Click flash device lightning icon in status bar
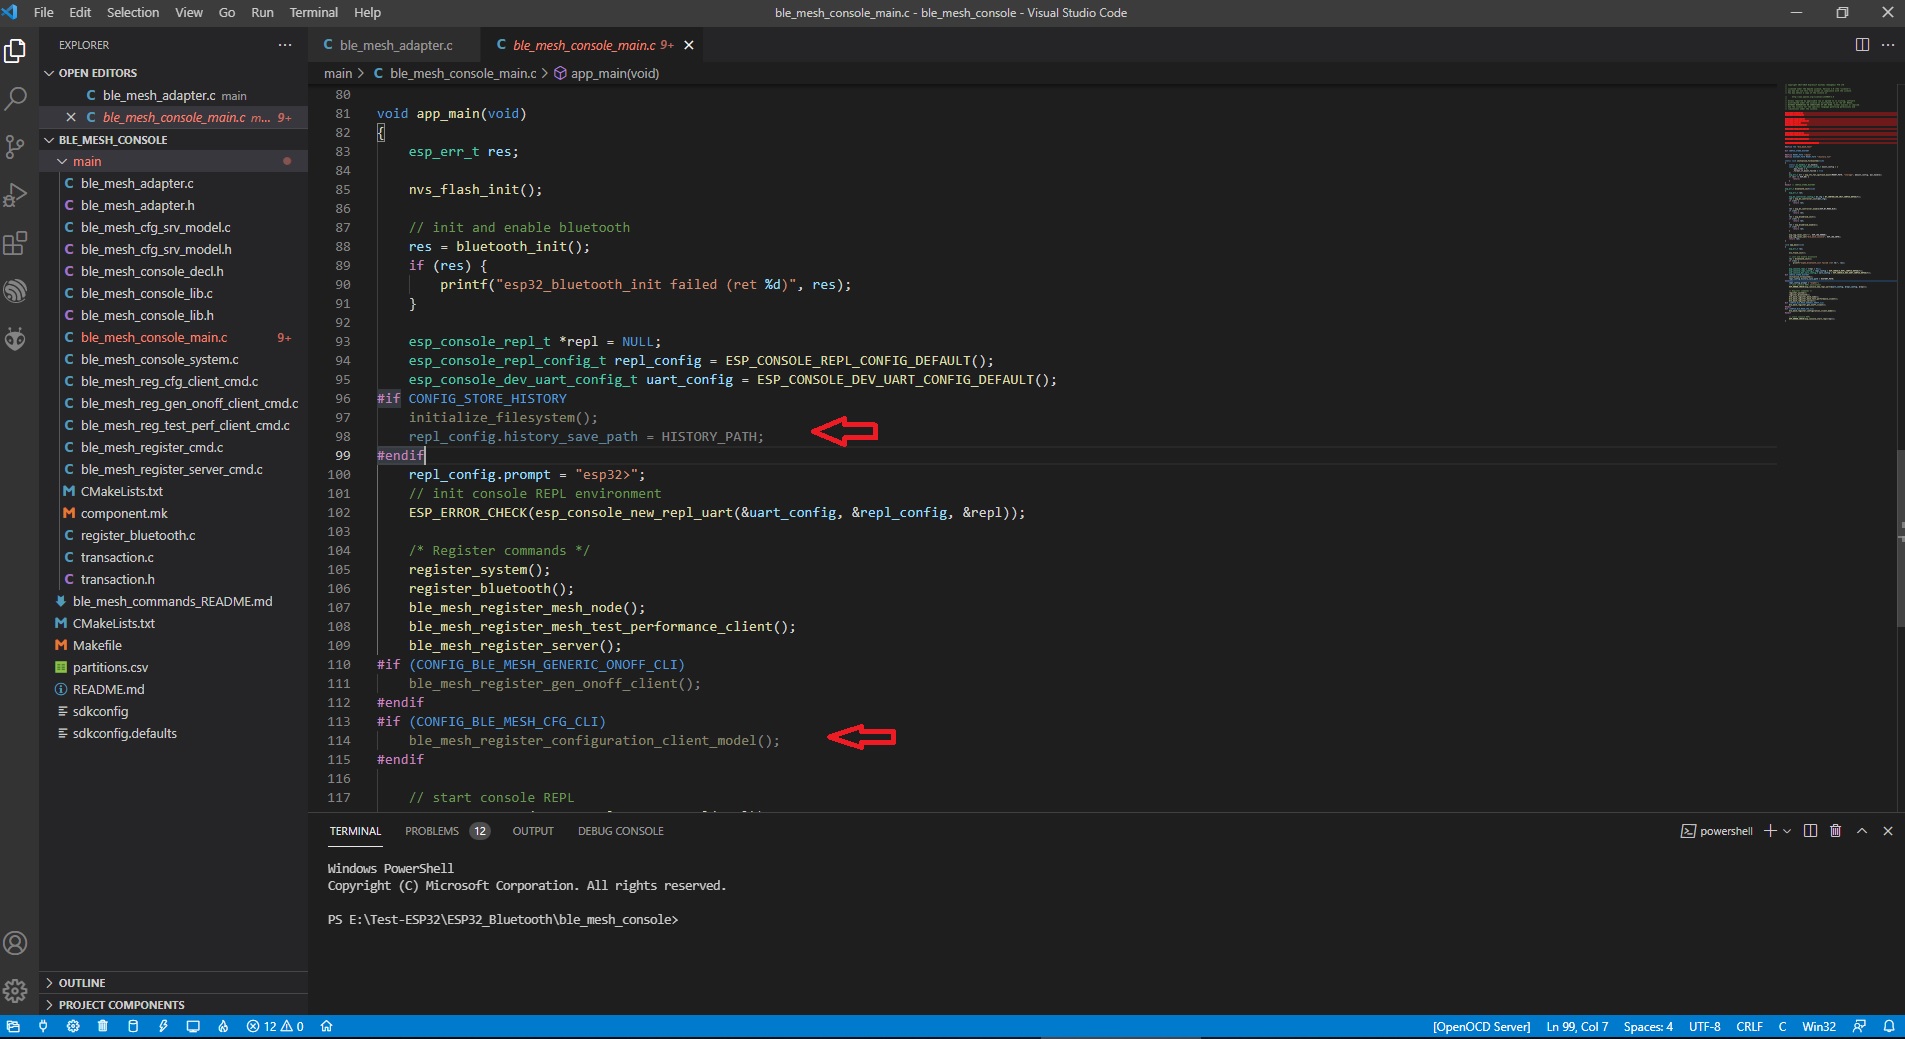Screen dimensions: 1905x1039 (163, 1026)
